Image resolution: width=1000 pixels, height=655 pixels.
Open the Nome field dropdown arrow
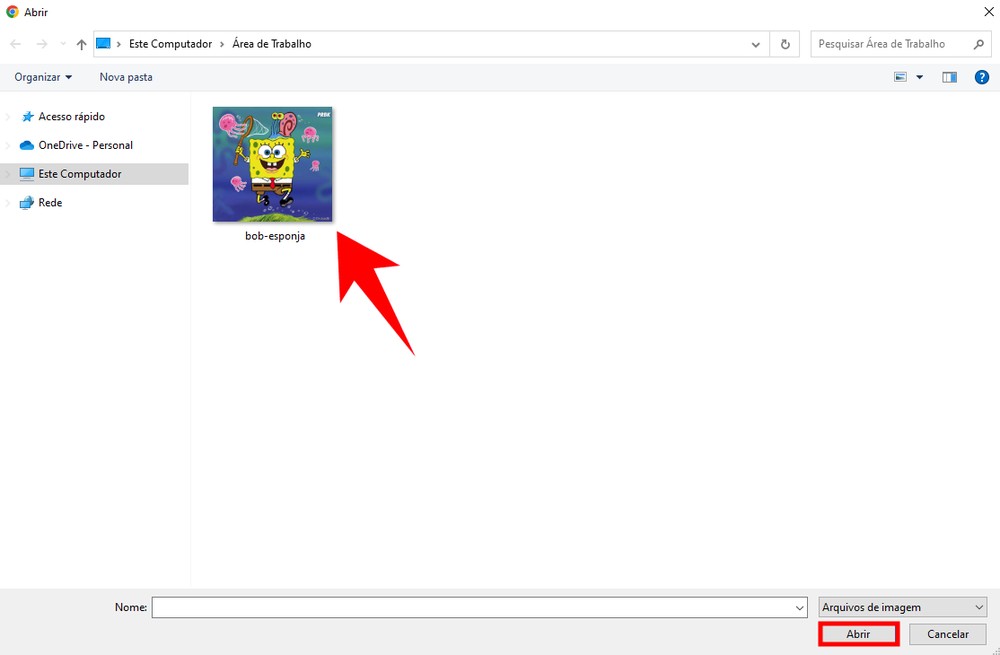click(x=800, y=608)
